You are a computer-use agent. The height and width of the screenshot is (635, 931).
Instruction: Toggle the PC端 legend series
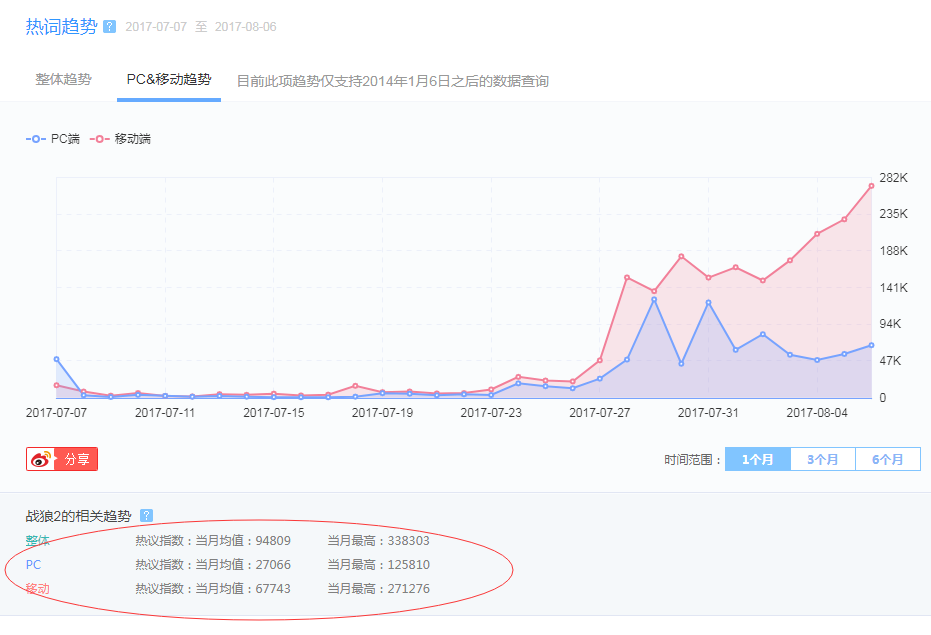point(53,138)
